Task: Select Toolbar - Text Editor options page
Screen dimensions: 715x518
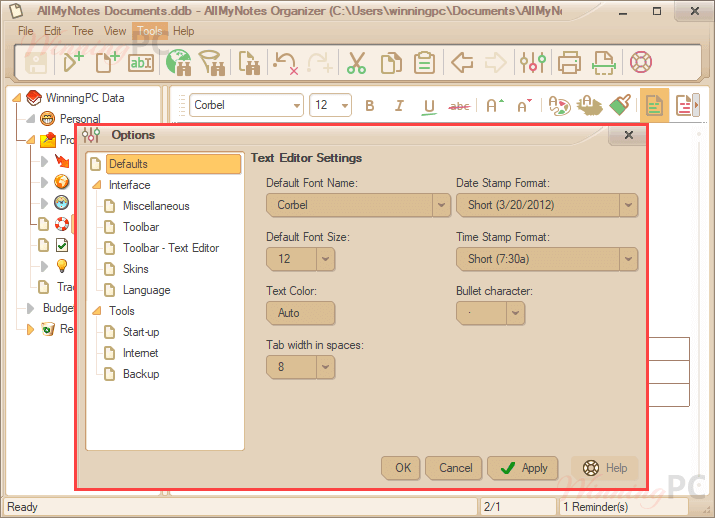Action: click(171, 248)
